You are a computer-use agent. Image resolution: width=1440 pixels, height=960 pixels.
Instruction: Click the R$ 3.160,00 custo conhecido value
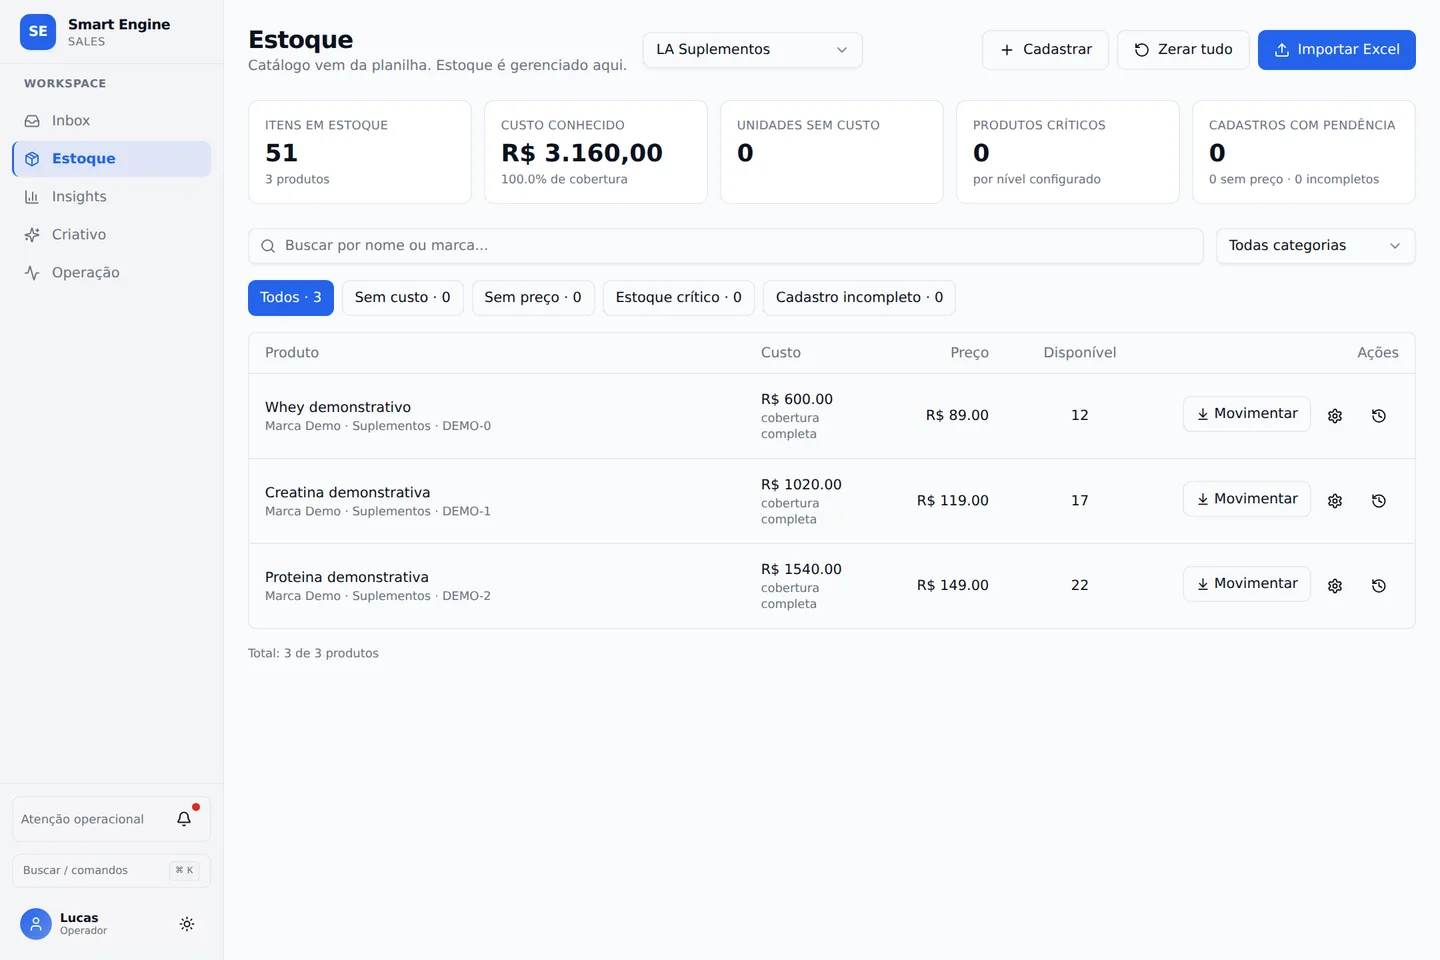582,153
